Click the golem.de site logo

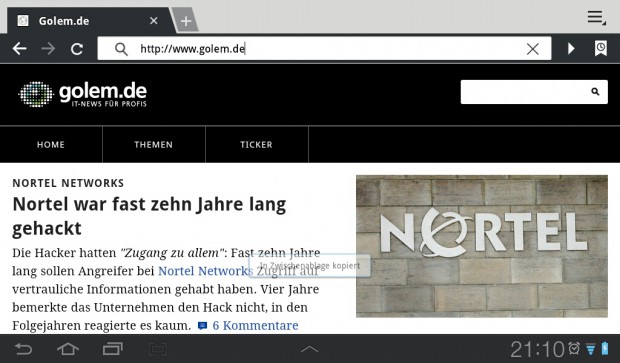83,94
